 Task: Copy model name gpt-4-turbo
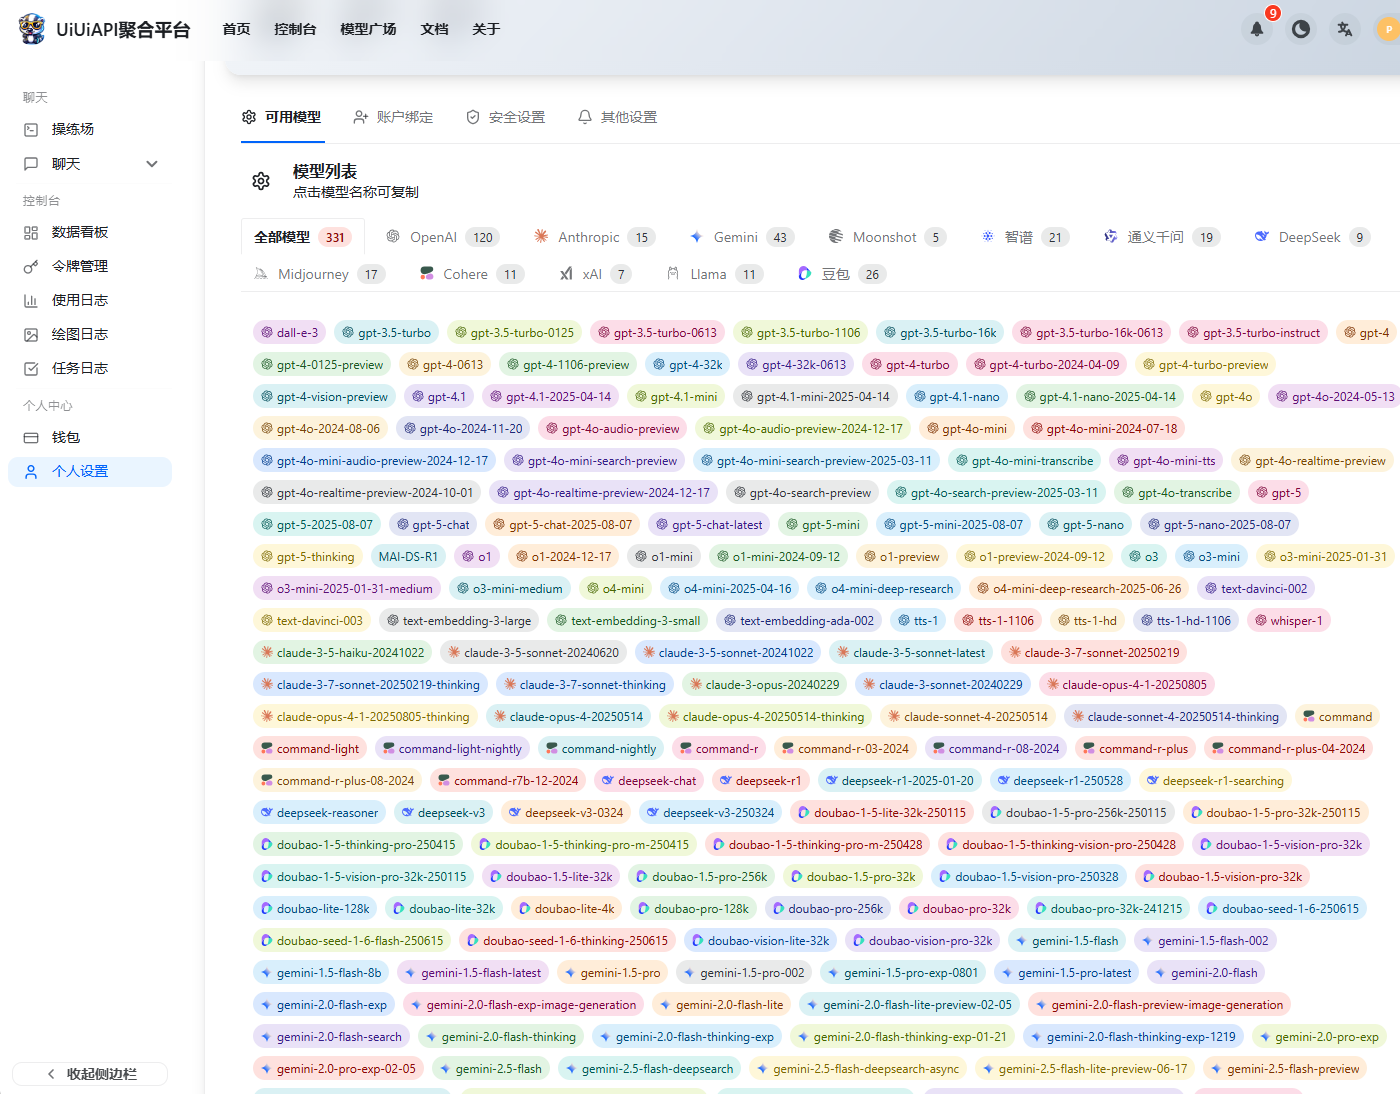[x=910, y=365]
